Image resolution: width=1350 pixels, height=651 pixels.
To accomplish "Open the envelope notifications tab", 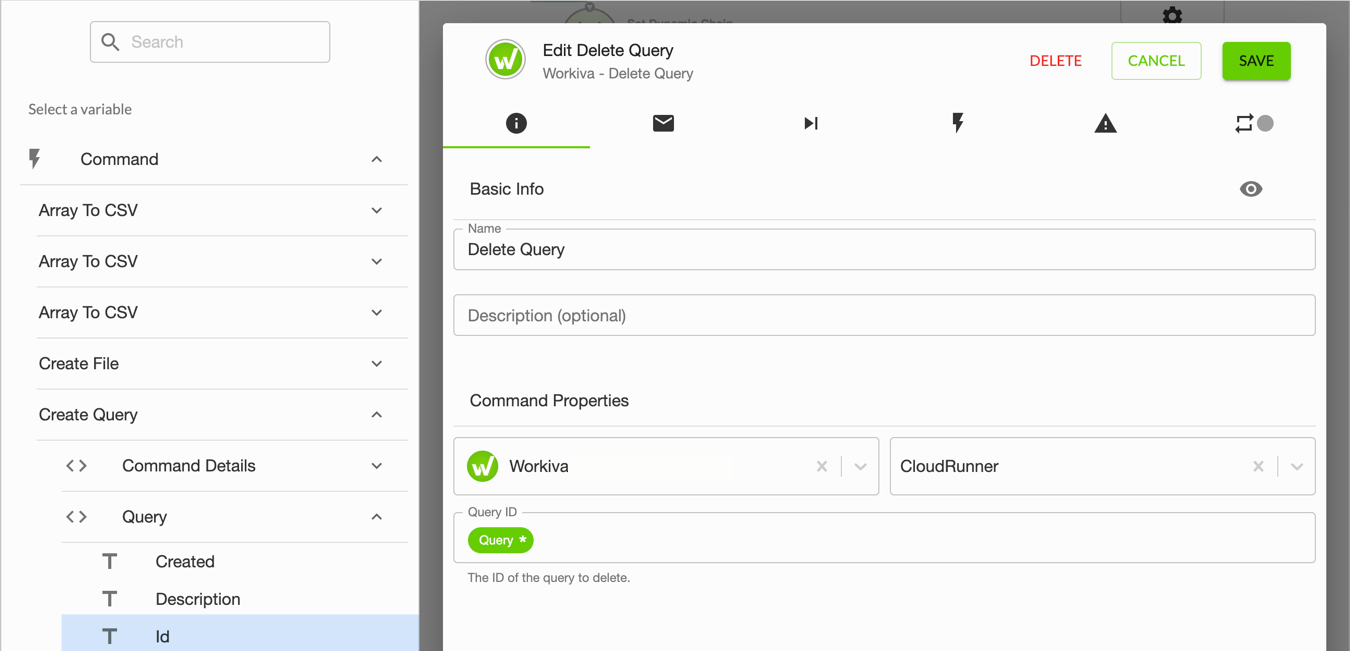I will [663, 123].
